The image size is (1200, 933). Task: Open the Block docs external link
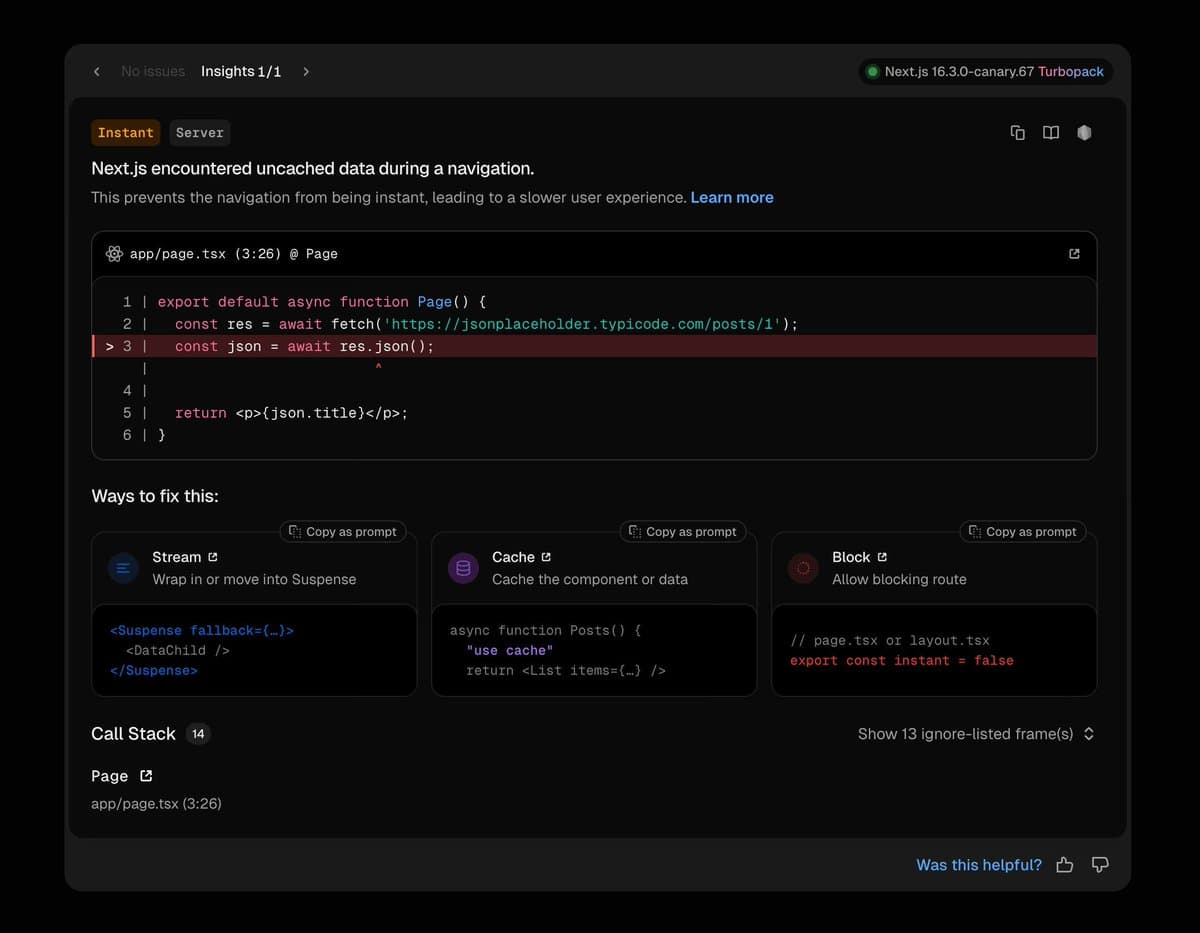[882, 557]
